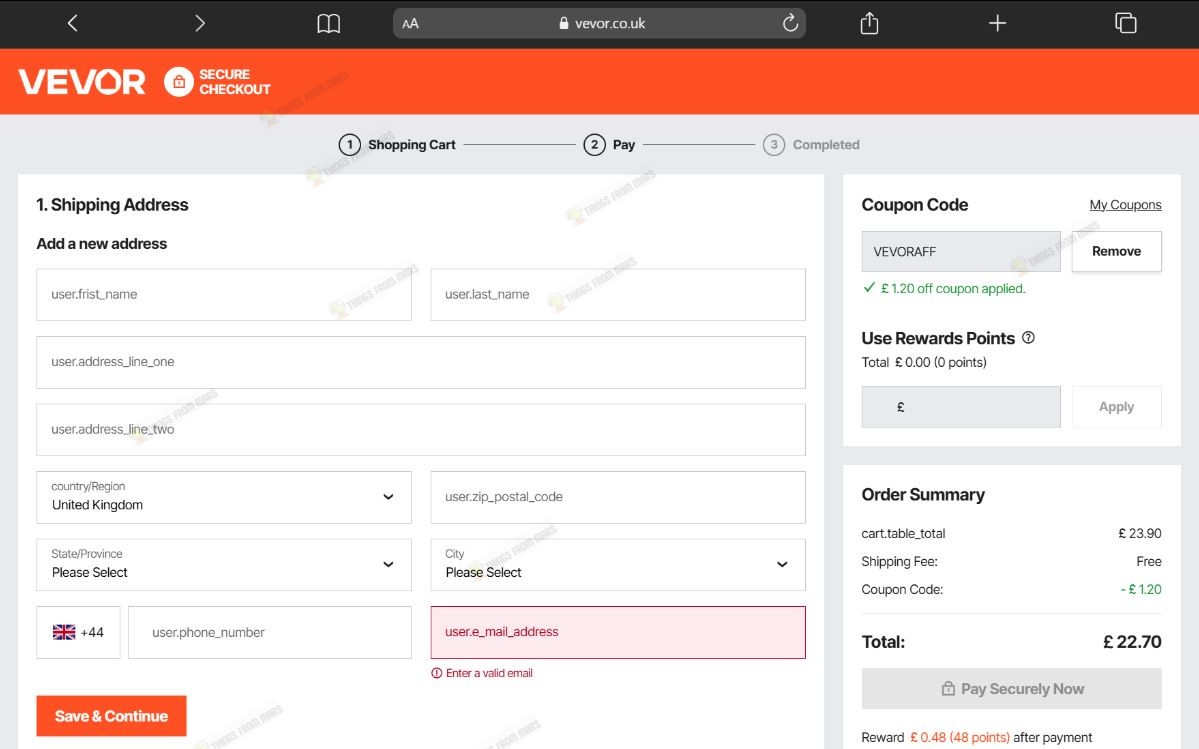
Task: Click the '1. Shipping Address' heading
Action: coord(112,205)
